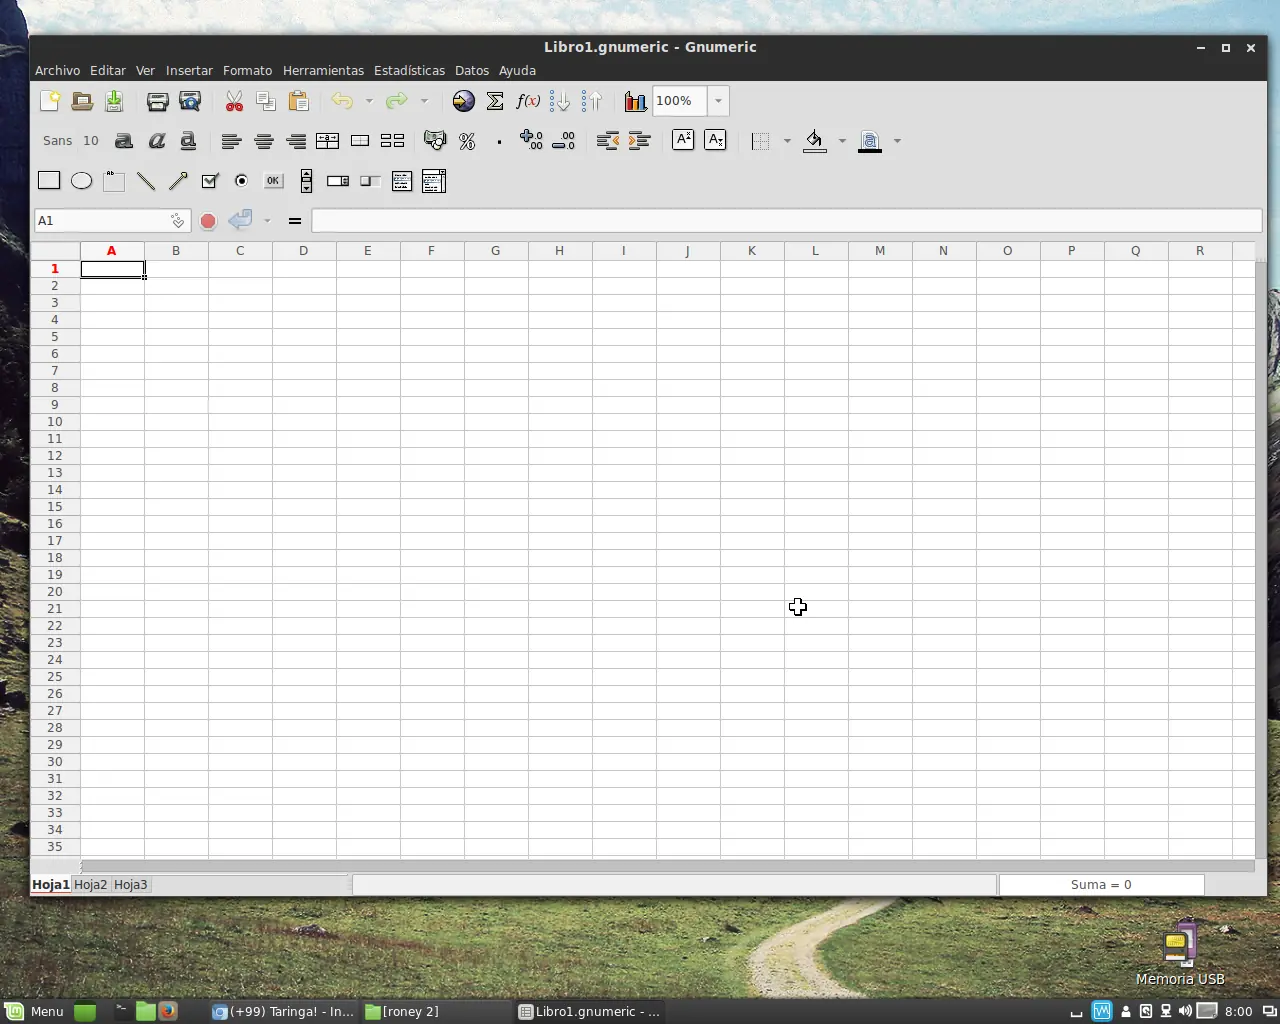Apply current font color
The image size is (1280, 1024).
870,141
